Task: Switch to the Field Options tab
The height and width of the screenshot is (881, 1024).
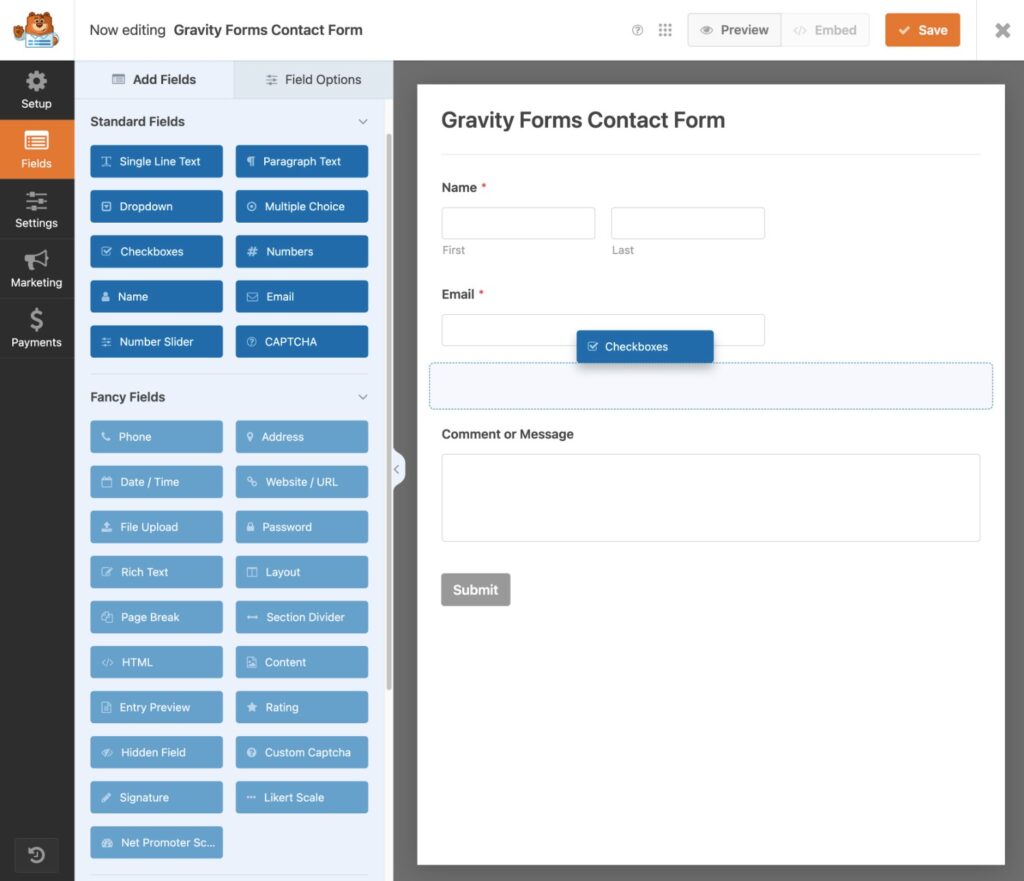Action: [x=312, y=79]
